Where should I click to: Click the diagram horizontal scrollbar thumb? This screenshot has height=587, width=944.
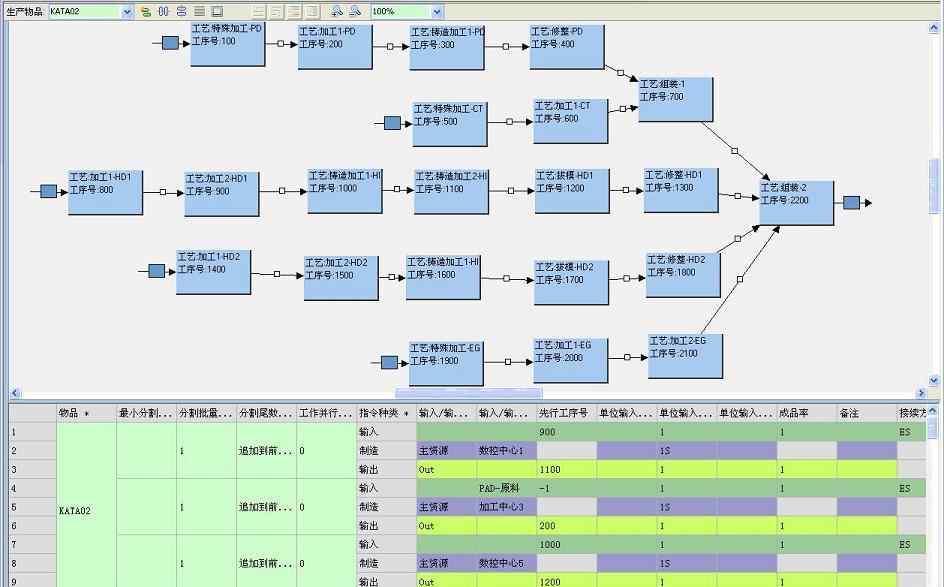click(468, 393)
